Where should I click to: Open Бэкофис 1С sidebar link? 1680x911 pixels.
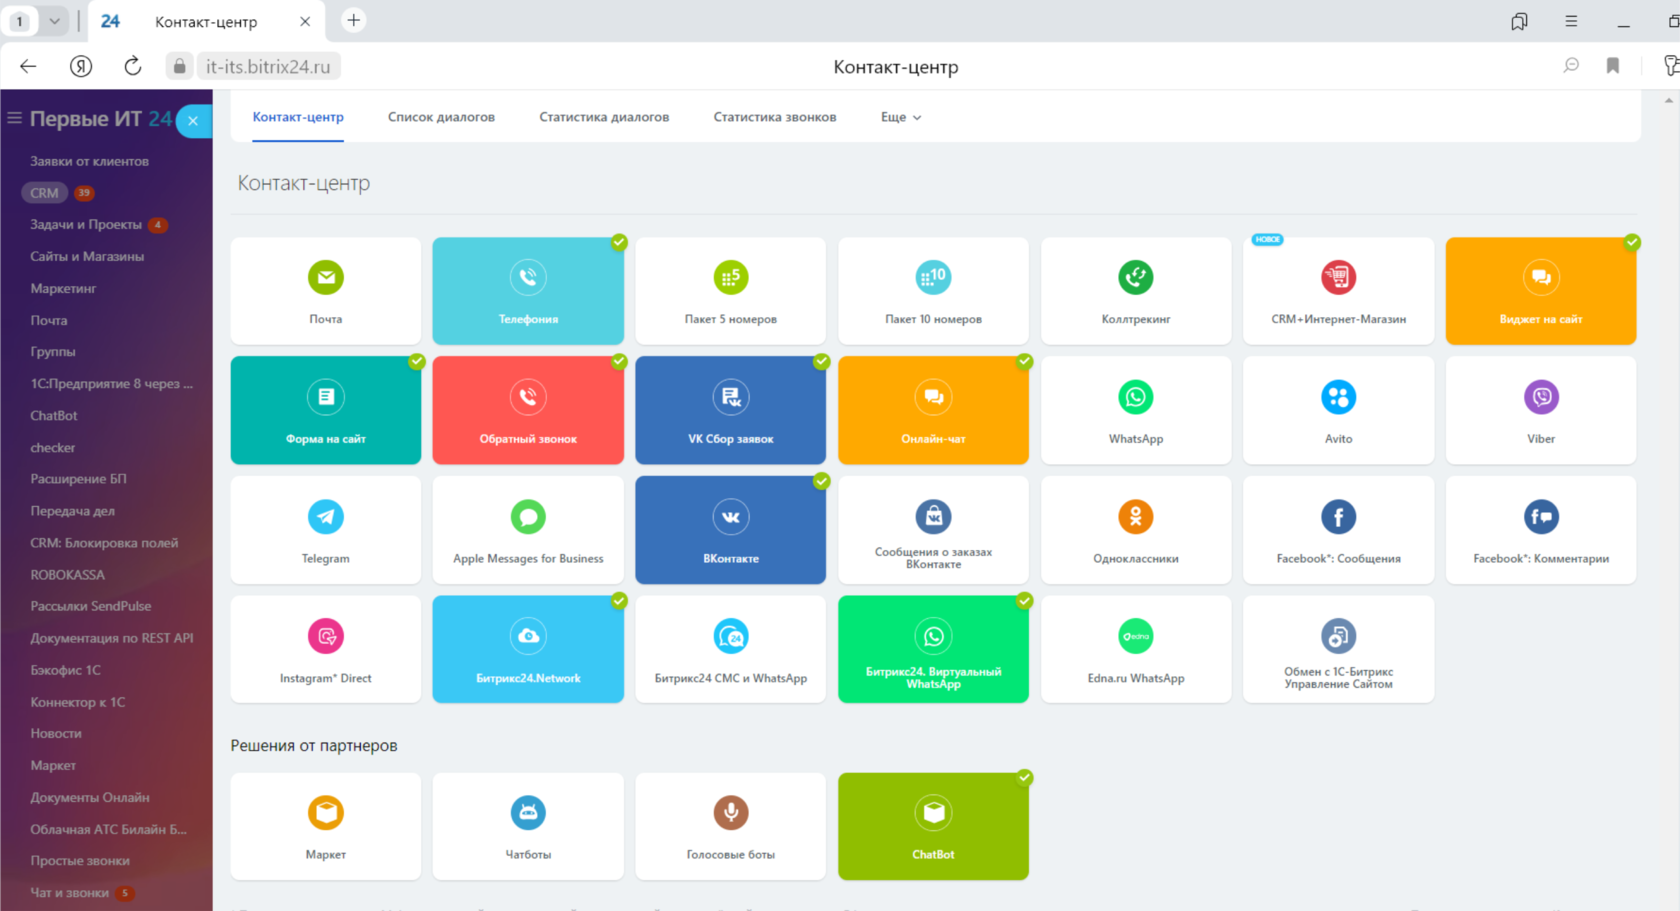66,670
